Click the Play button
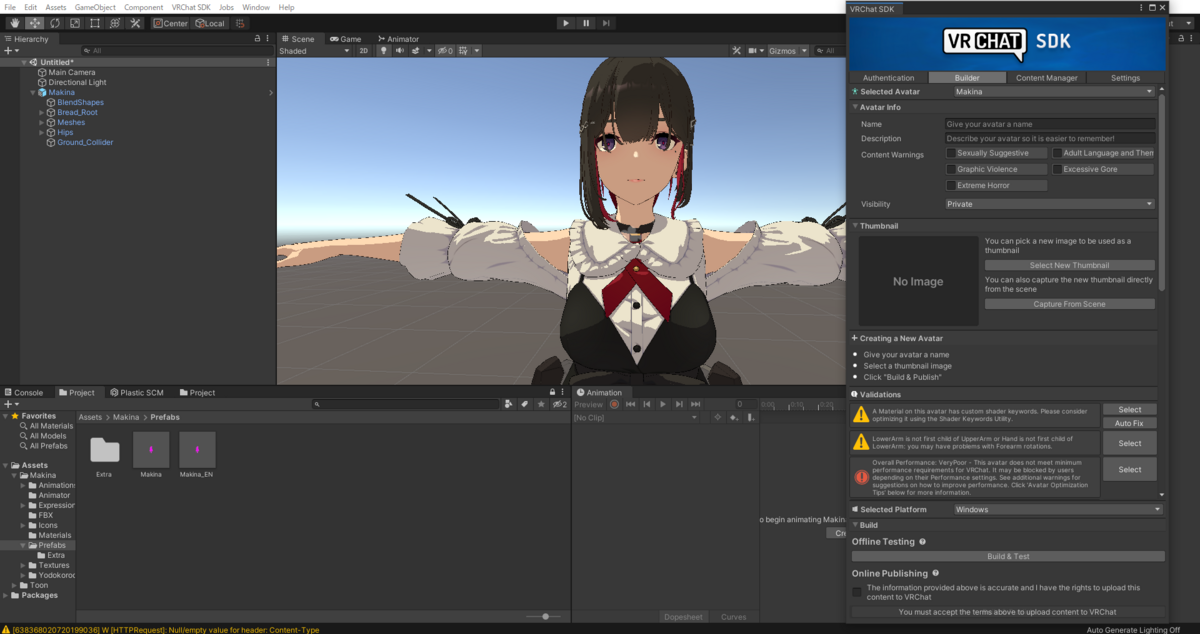This screenshot has height=634, width=1200. point(565,23)
